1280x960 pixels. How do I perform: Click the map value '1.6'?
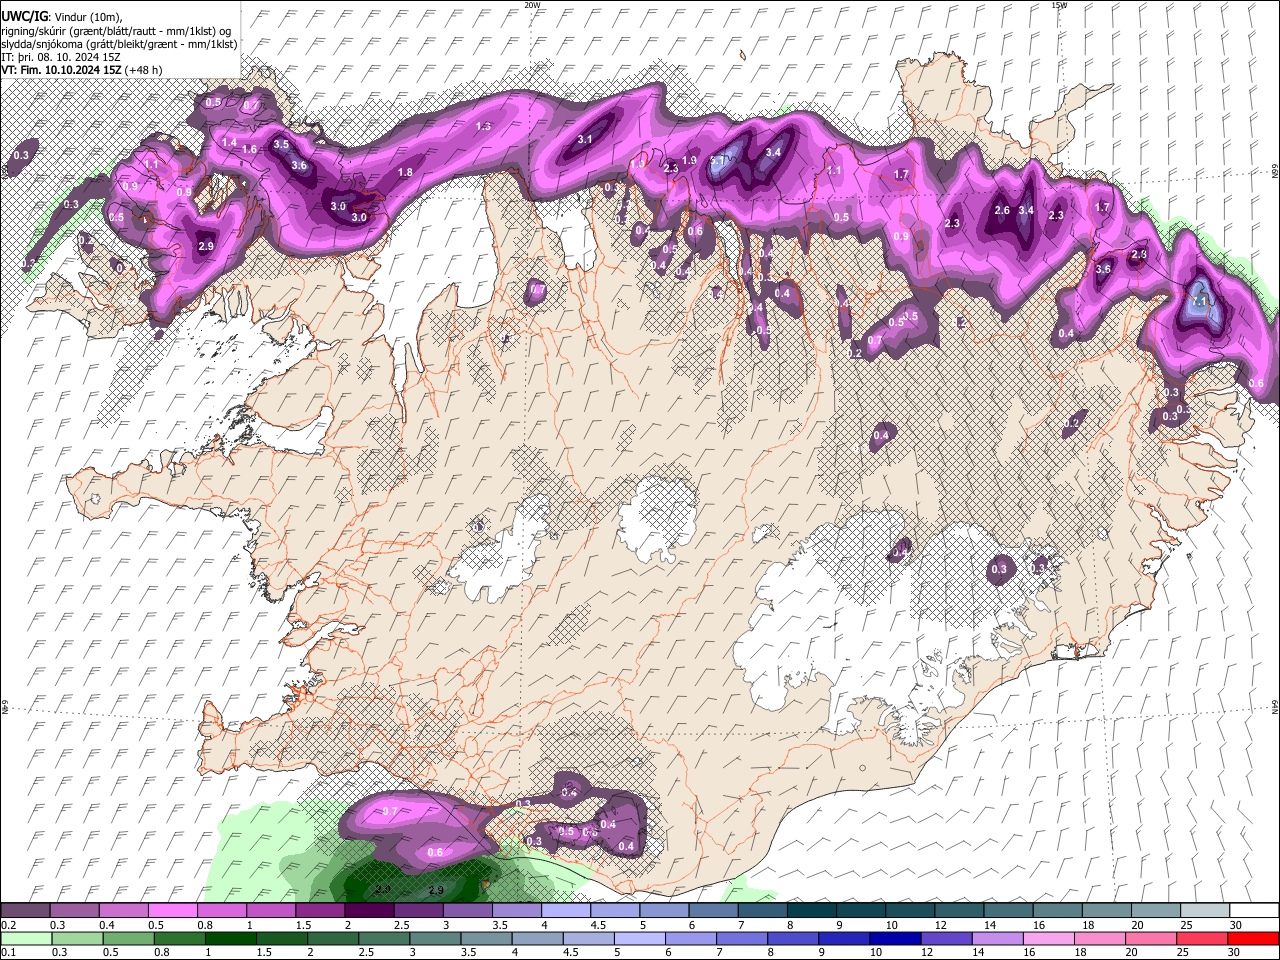click(249, 149)
